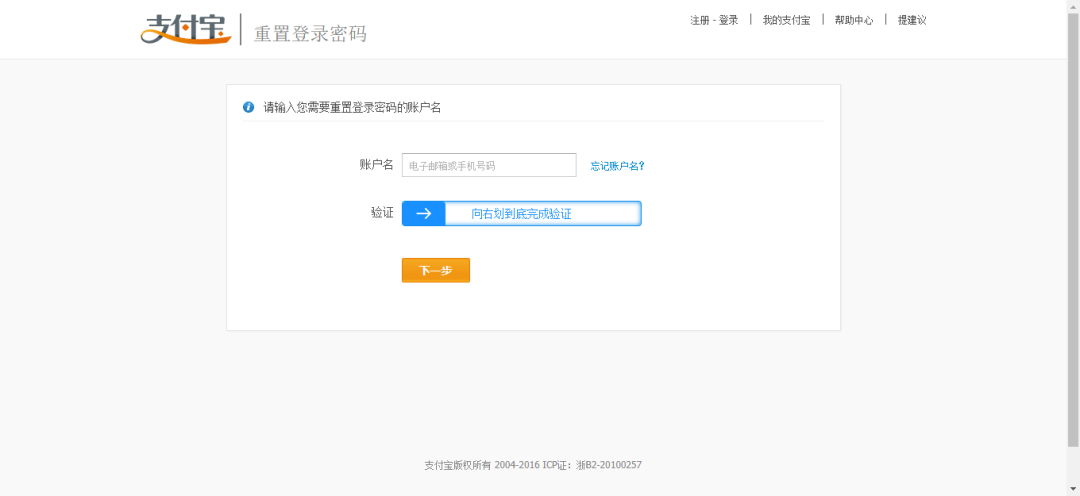
Task: Click the footer copyright text 支付宝版权所有
Action: click(x=458, y=465)
